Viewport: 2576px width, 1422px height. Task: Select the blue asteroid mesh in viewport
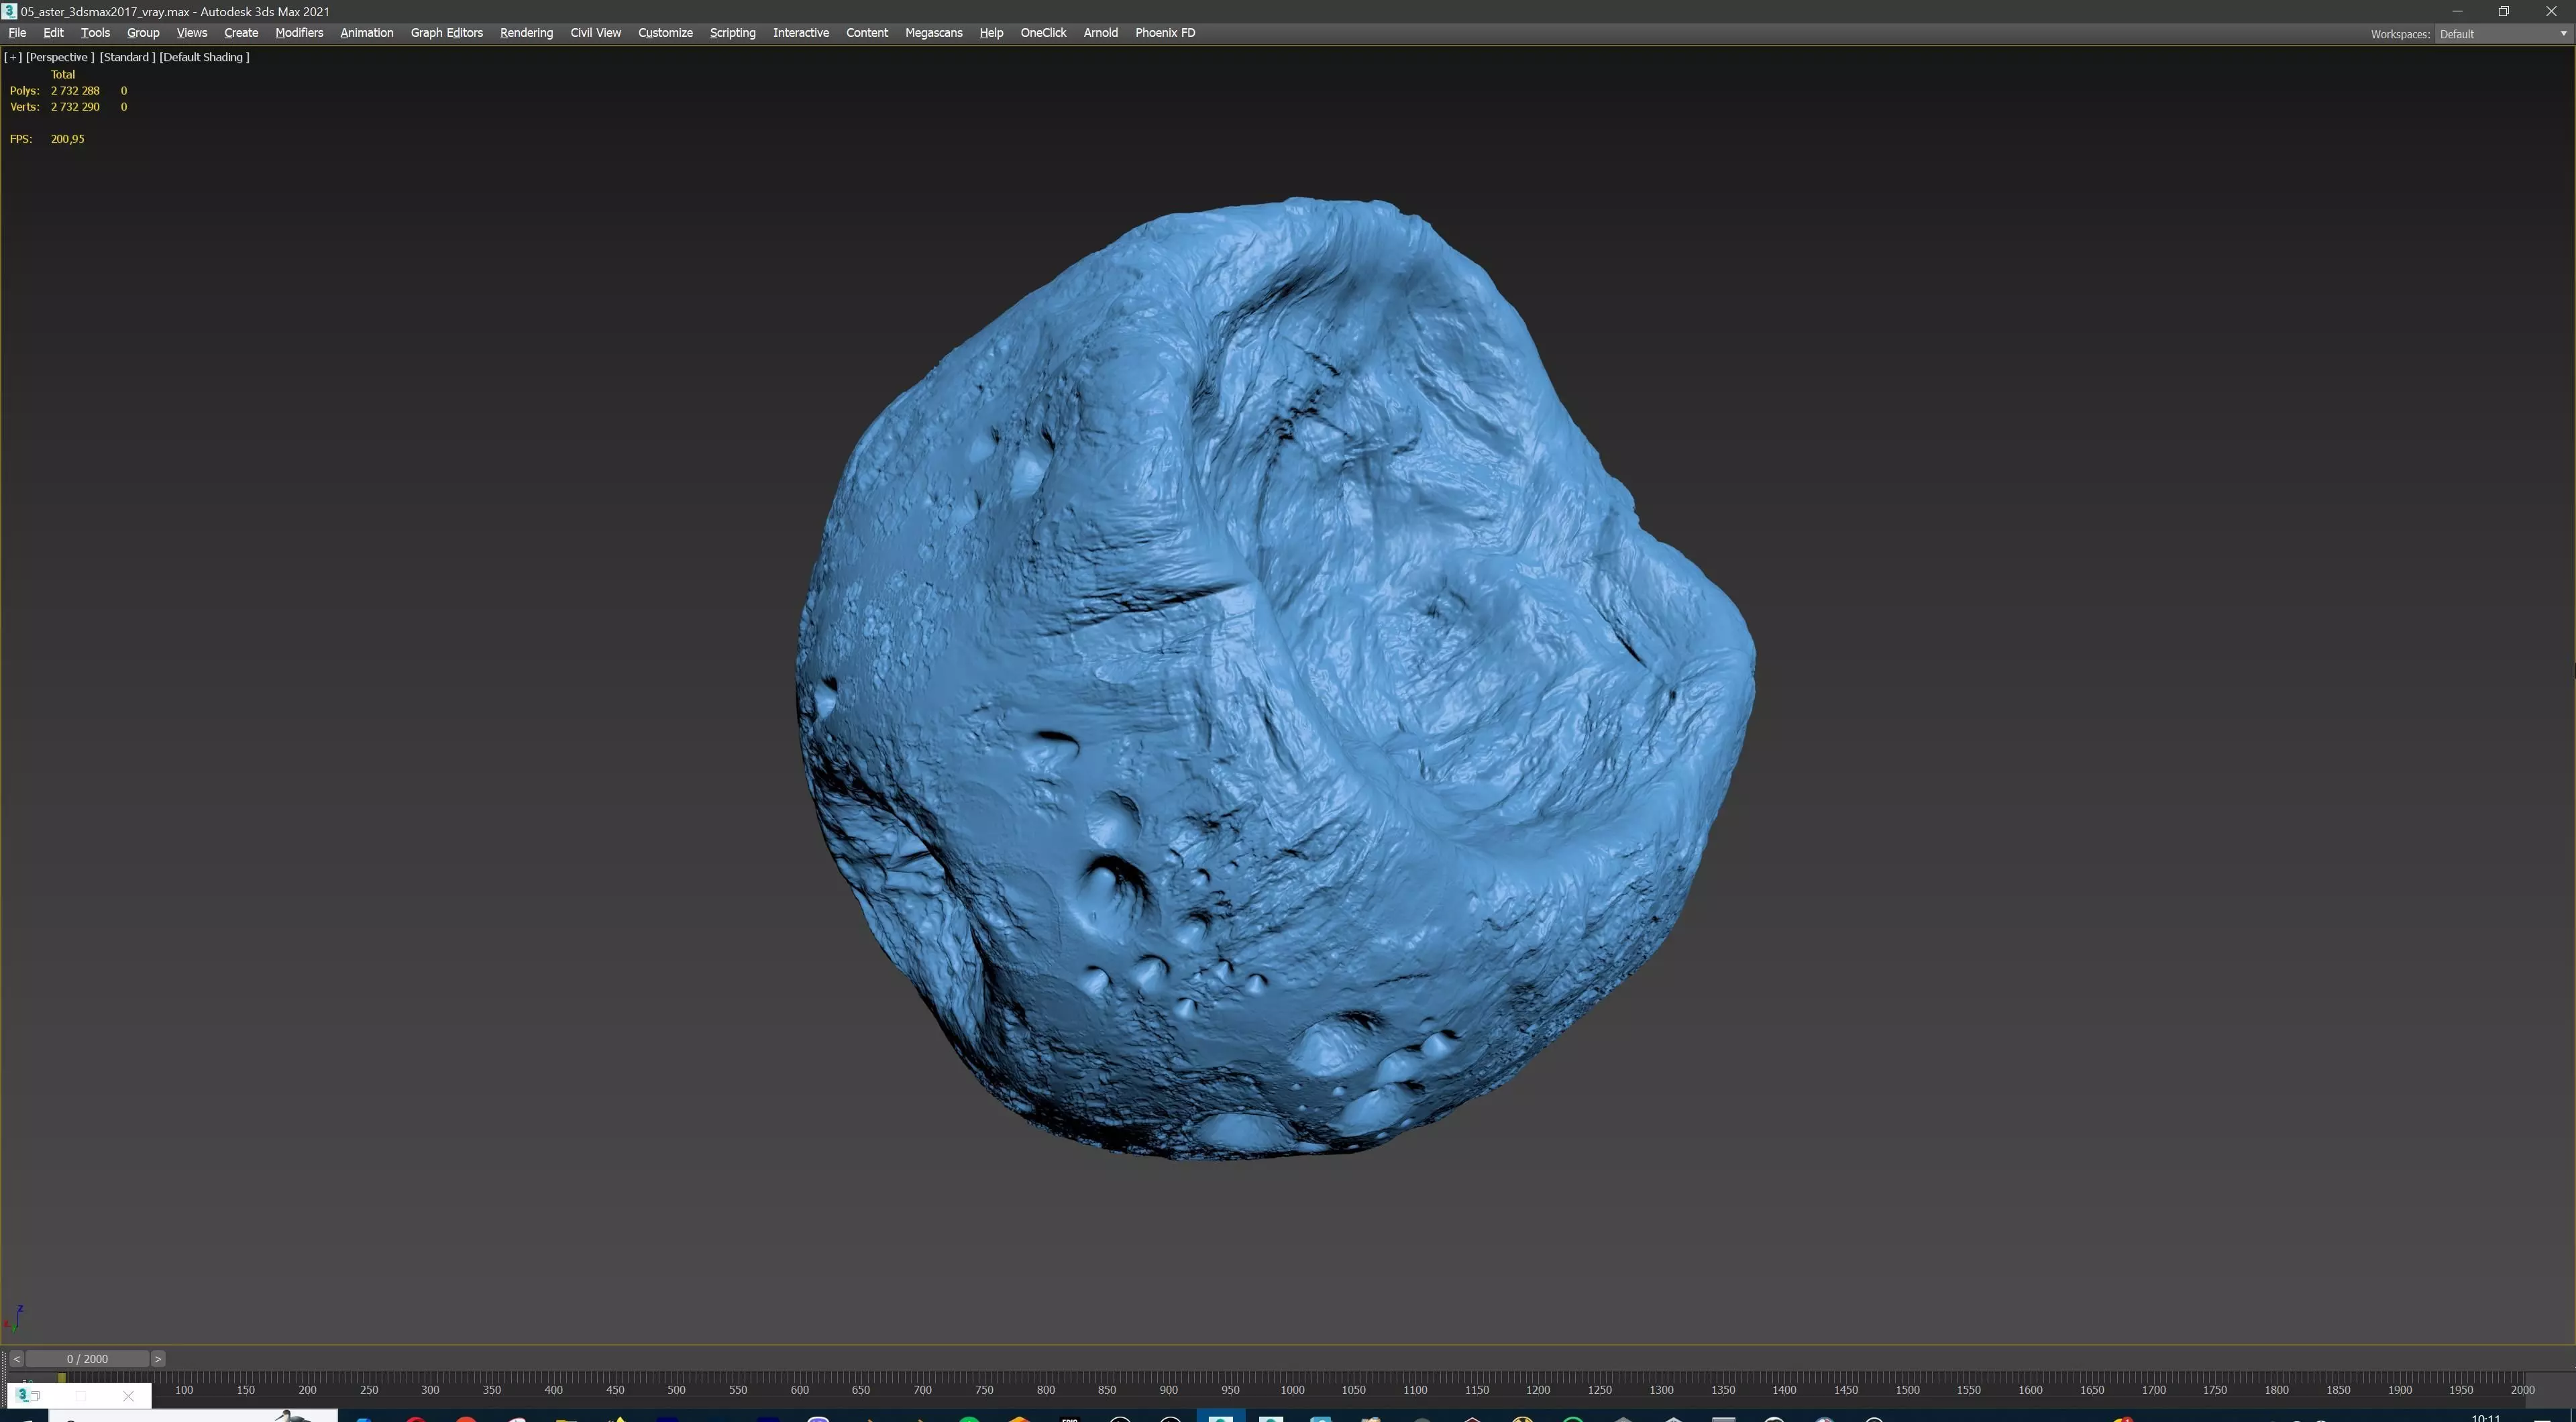pyautogui.click(x=1275, y=680)
